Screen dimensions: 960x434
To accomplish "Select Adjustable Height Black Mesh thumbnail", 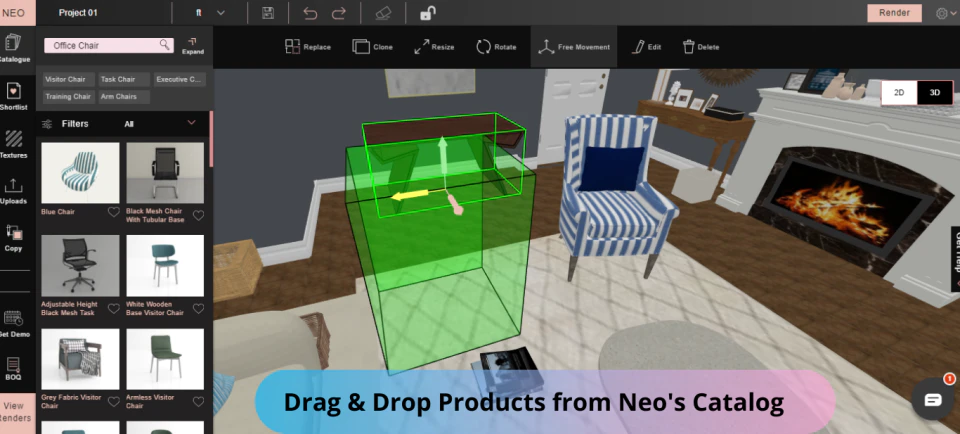I will click(x=80, y=266).
